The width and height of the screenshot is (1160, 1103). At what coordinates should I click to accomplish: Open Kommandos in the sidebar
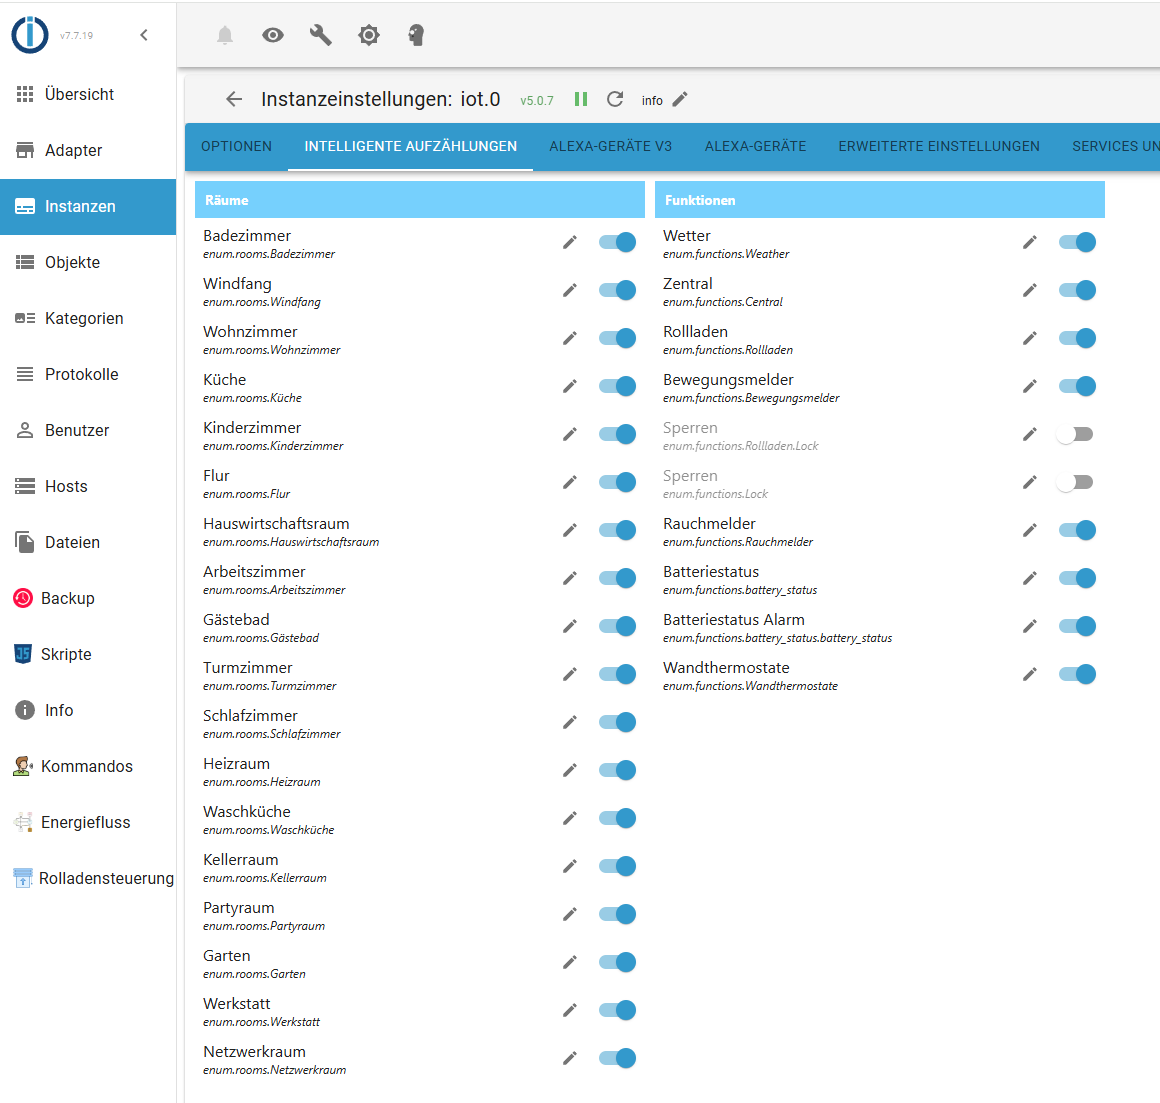coord(88,766)
